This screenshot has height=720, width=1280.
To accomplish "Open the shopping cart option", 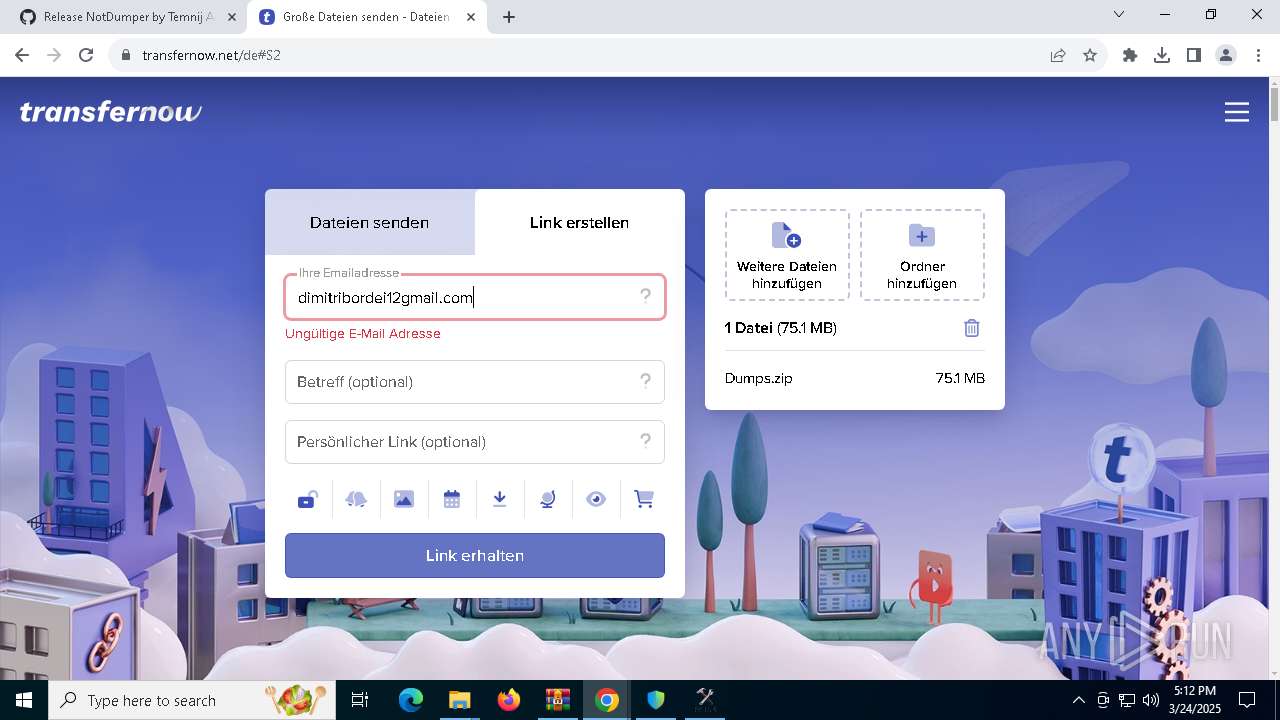I will (644, 499).
